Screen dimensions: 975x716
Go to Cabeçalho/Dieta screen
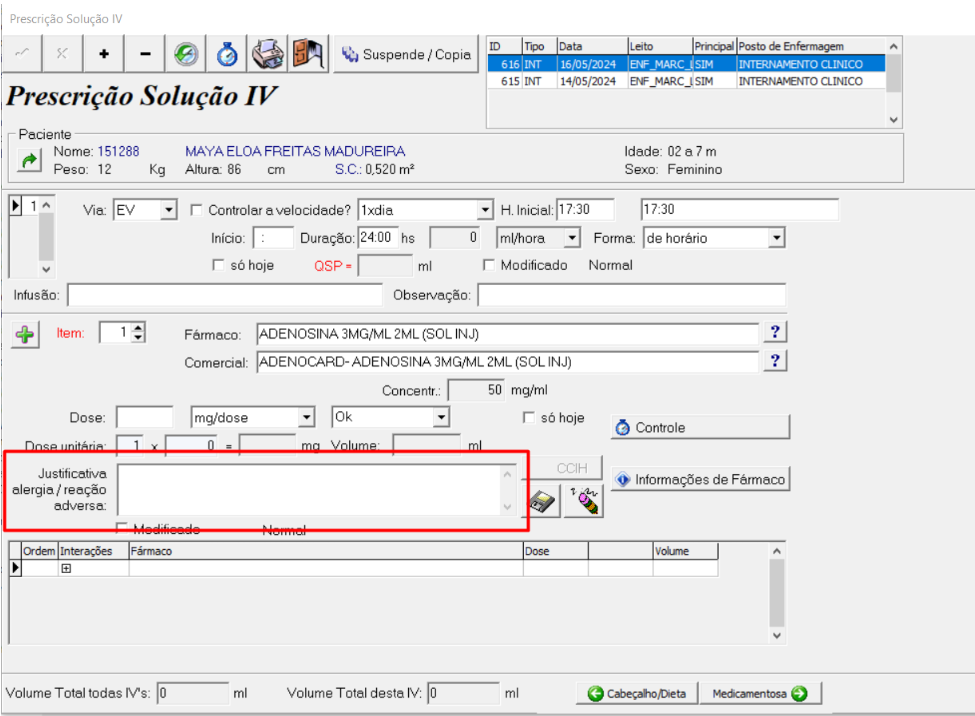[637, 693]
